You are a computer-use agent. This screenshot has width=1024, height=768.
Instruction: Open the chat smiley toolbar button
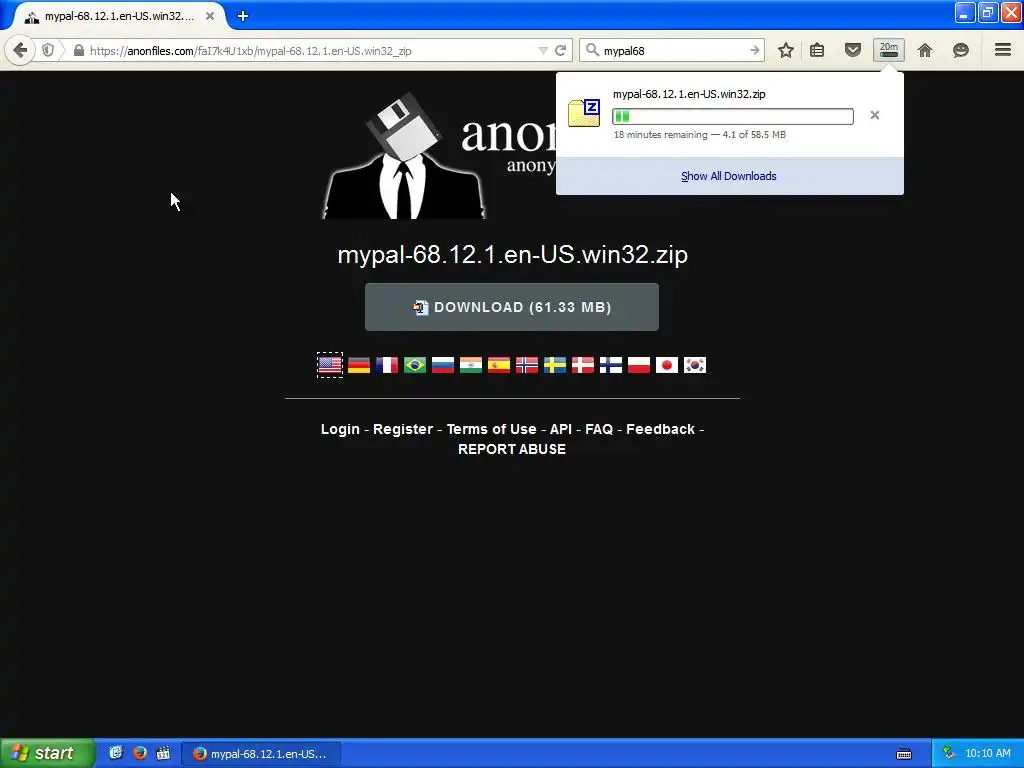point(961,50)
